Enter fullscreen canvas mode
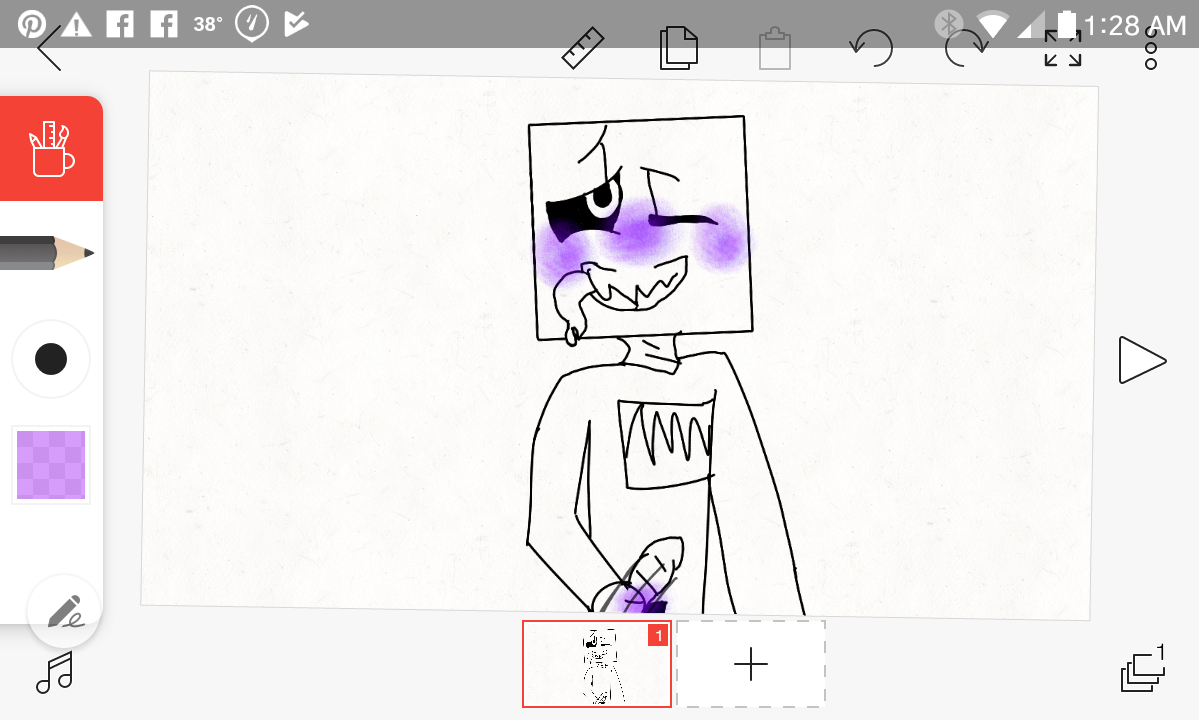The width and height of the screenshot is (1199, 720). pos(1062,48)
